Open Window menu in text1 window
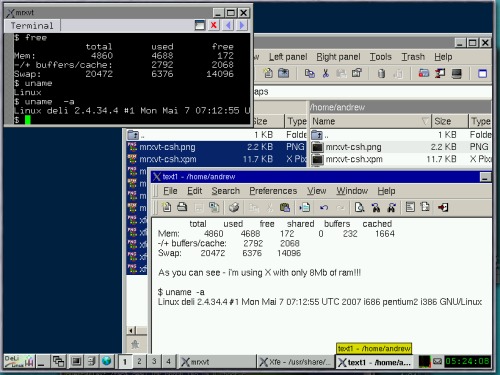This screenshot has height=375, width=500. coord(352,191)
